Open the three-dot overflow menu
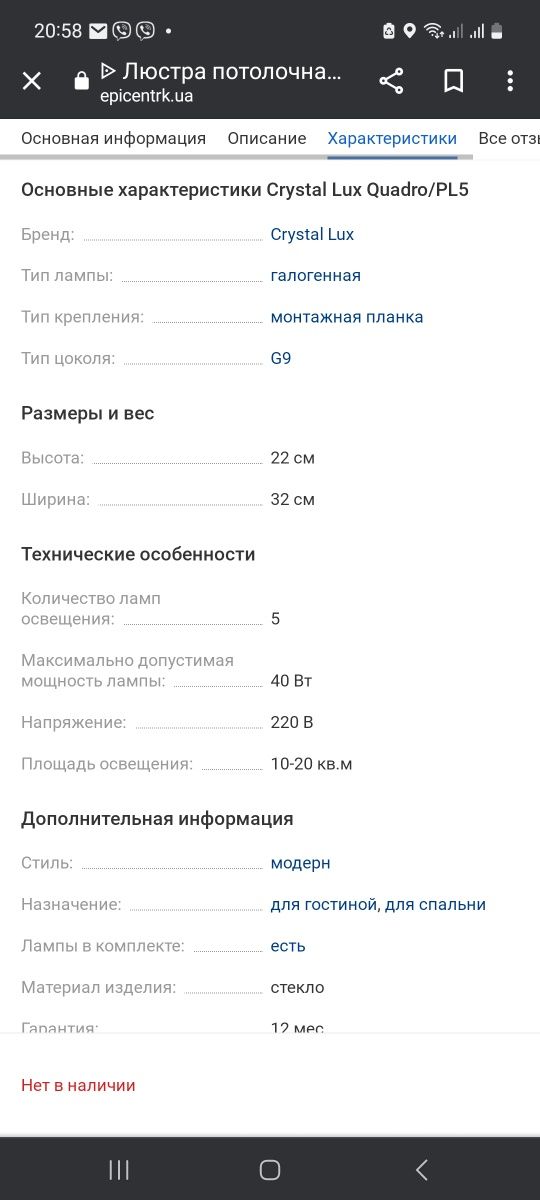This screenshot has width=540, height=1200. [510, 81]
